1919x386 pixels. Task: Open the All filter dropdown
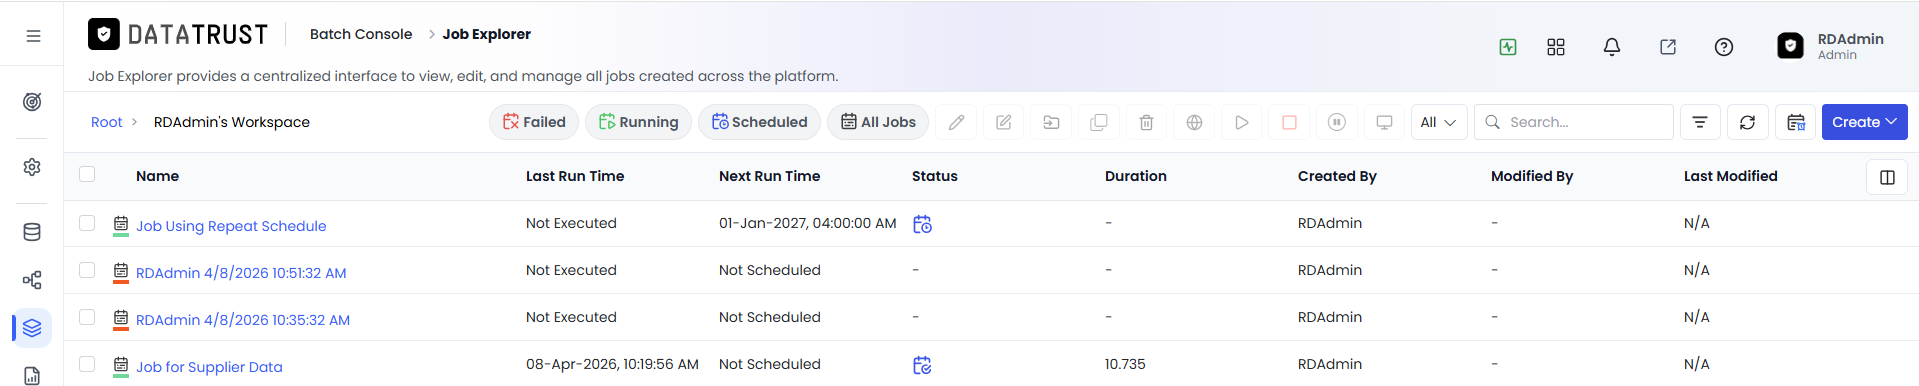point(1438,122)
